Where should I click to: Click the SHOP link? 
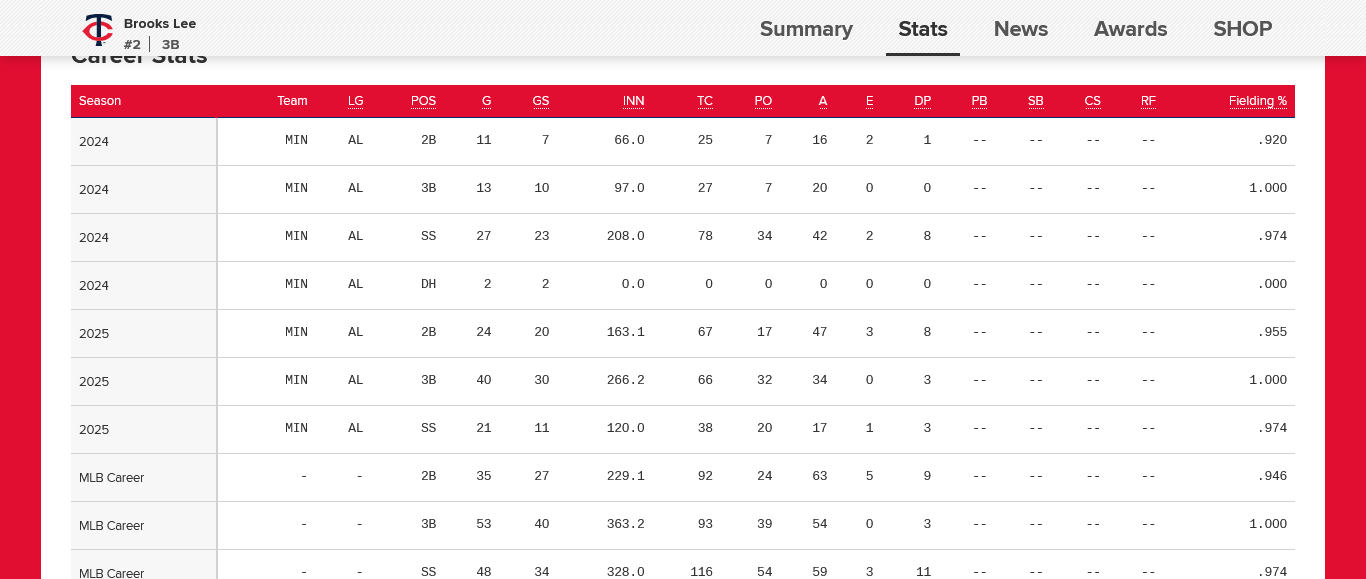(1242, 29)
